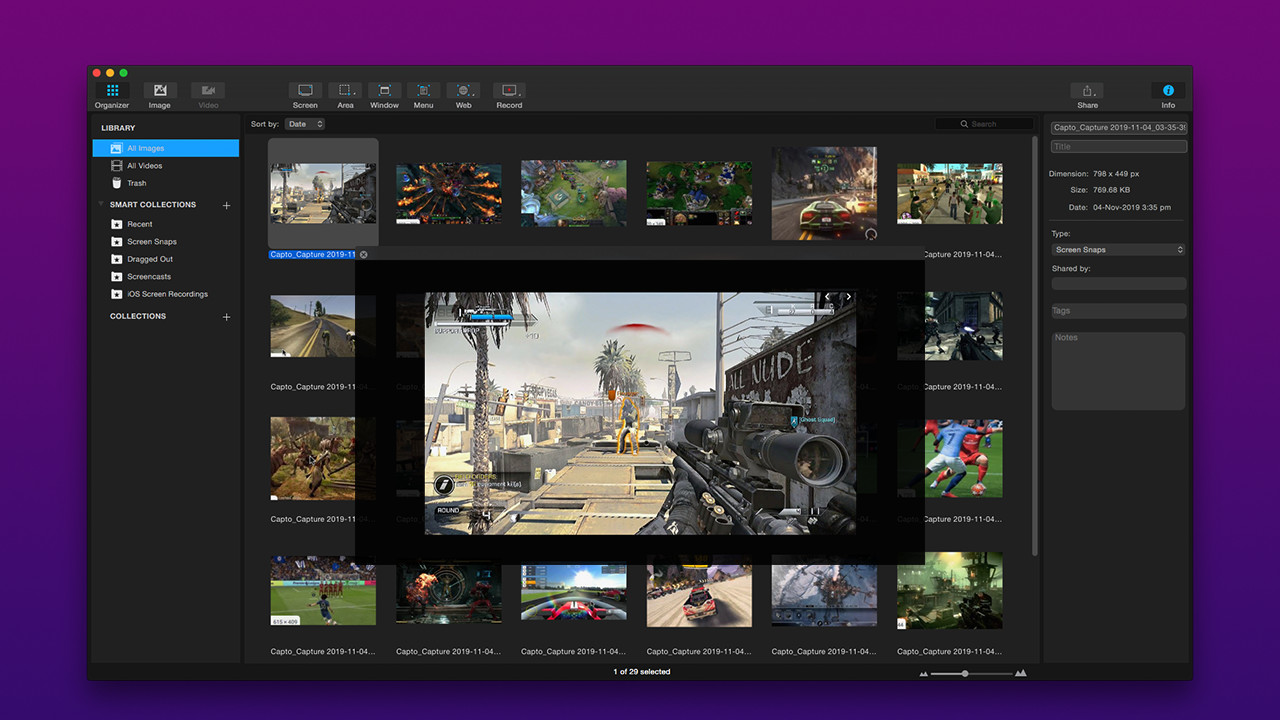Open the Type selector showing Screen Snaps

click(x=1118, y=249)
